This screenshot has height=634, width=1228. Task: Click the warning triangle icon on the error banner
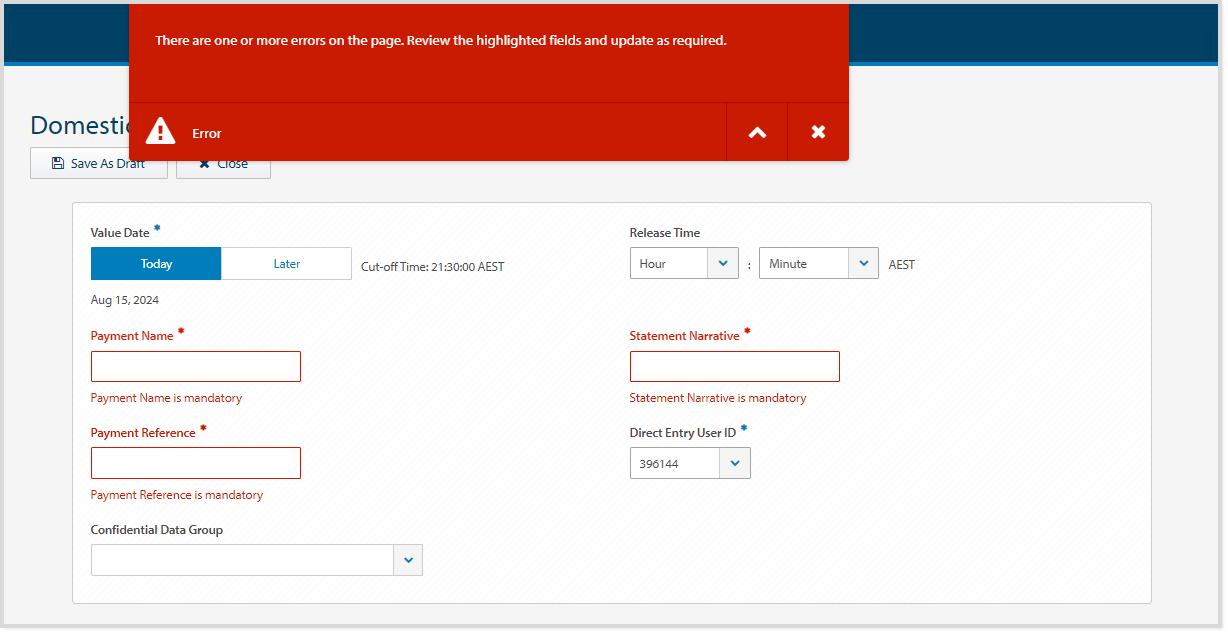[x=160, y=131]
